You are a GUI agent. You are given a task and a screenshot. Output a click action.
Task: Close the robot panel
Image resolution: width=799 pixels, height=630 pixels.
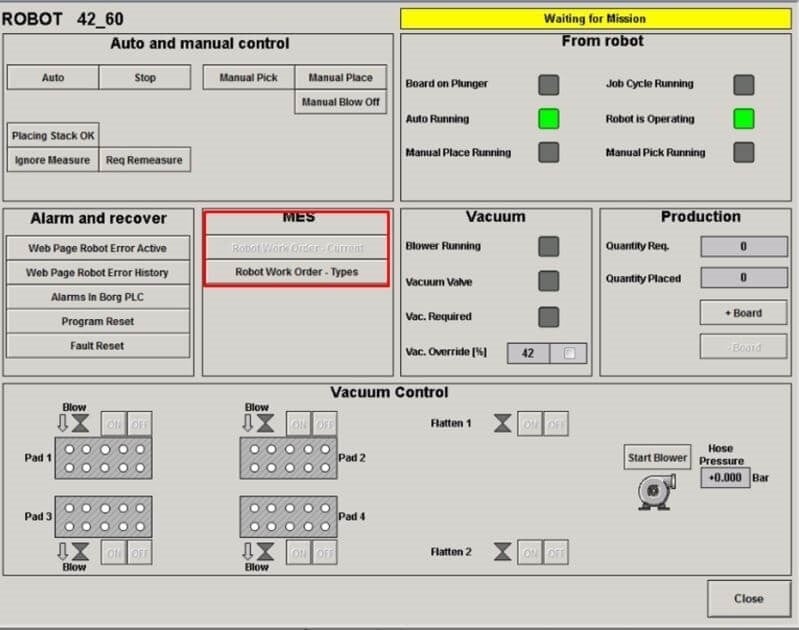[x=749, y=598]
